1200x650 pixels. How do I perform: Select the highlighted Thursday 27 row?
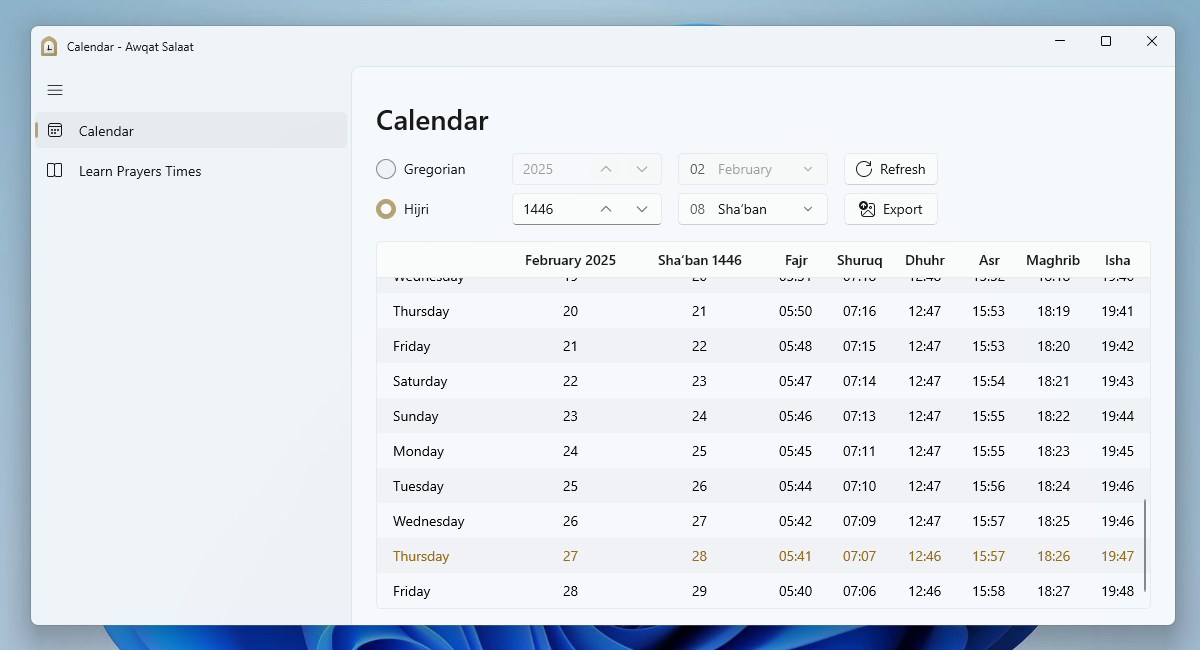click(700, 556)
